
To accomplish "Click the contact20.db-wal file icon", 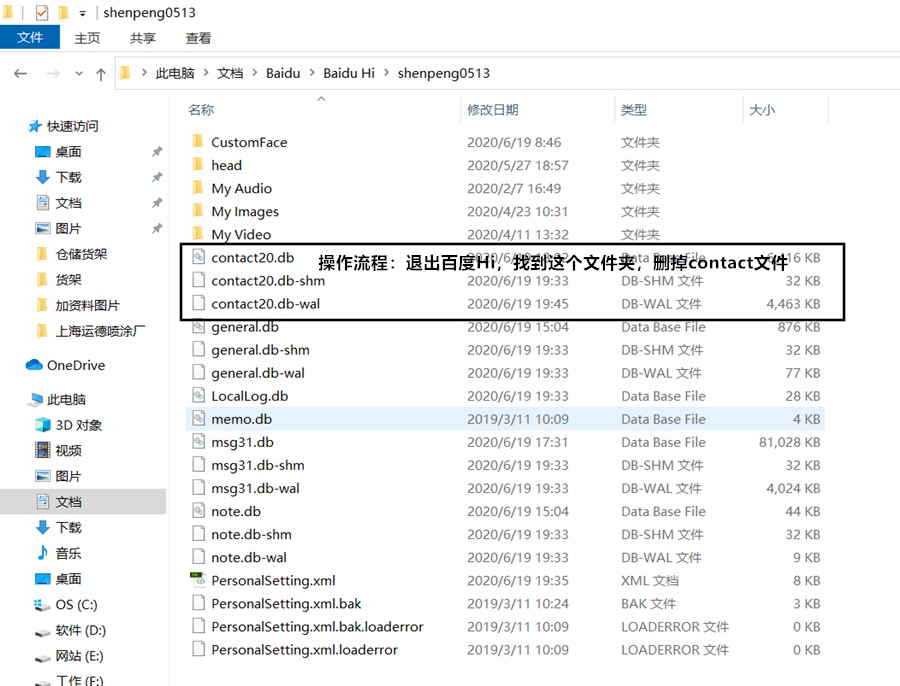I will click(198, 303).
